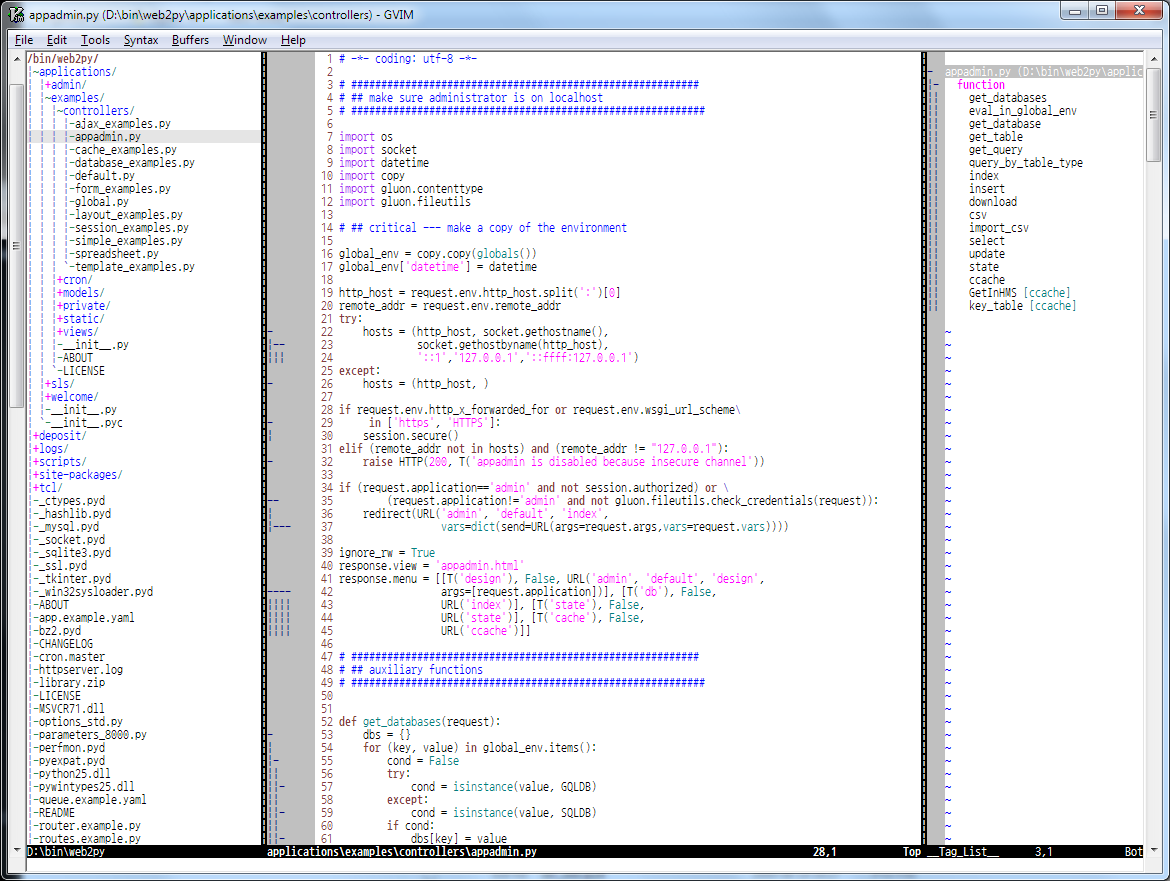Open layout_examples.py from the tree
The height and width of the screenshot is (881, 1170).
click(128, 215)
